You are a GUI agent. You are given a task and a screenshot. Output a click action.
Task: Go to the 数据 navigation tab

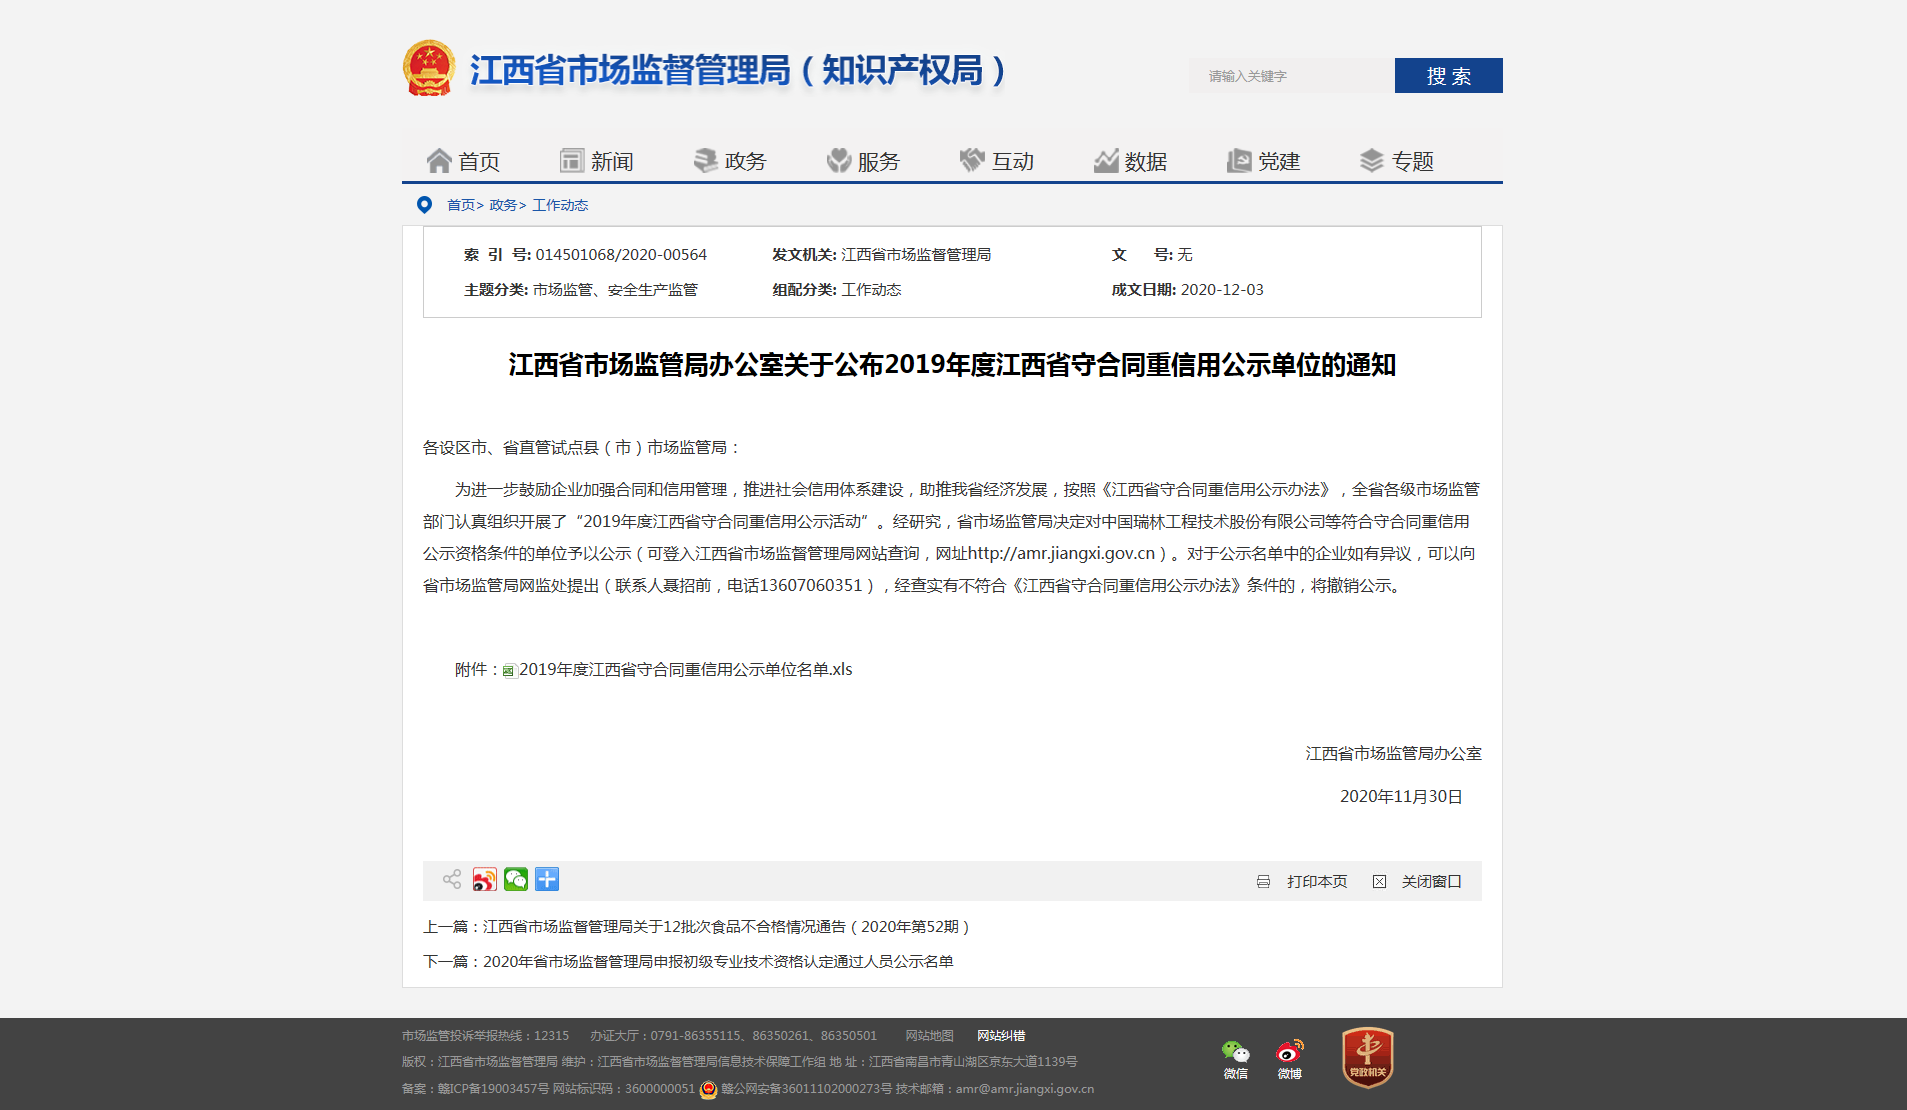pos(1130,161)
